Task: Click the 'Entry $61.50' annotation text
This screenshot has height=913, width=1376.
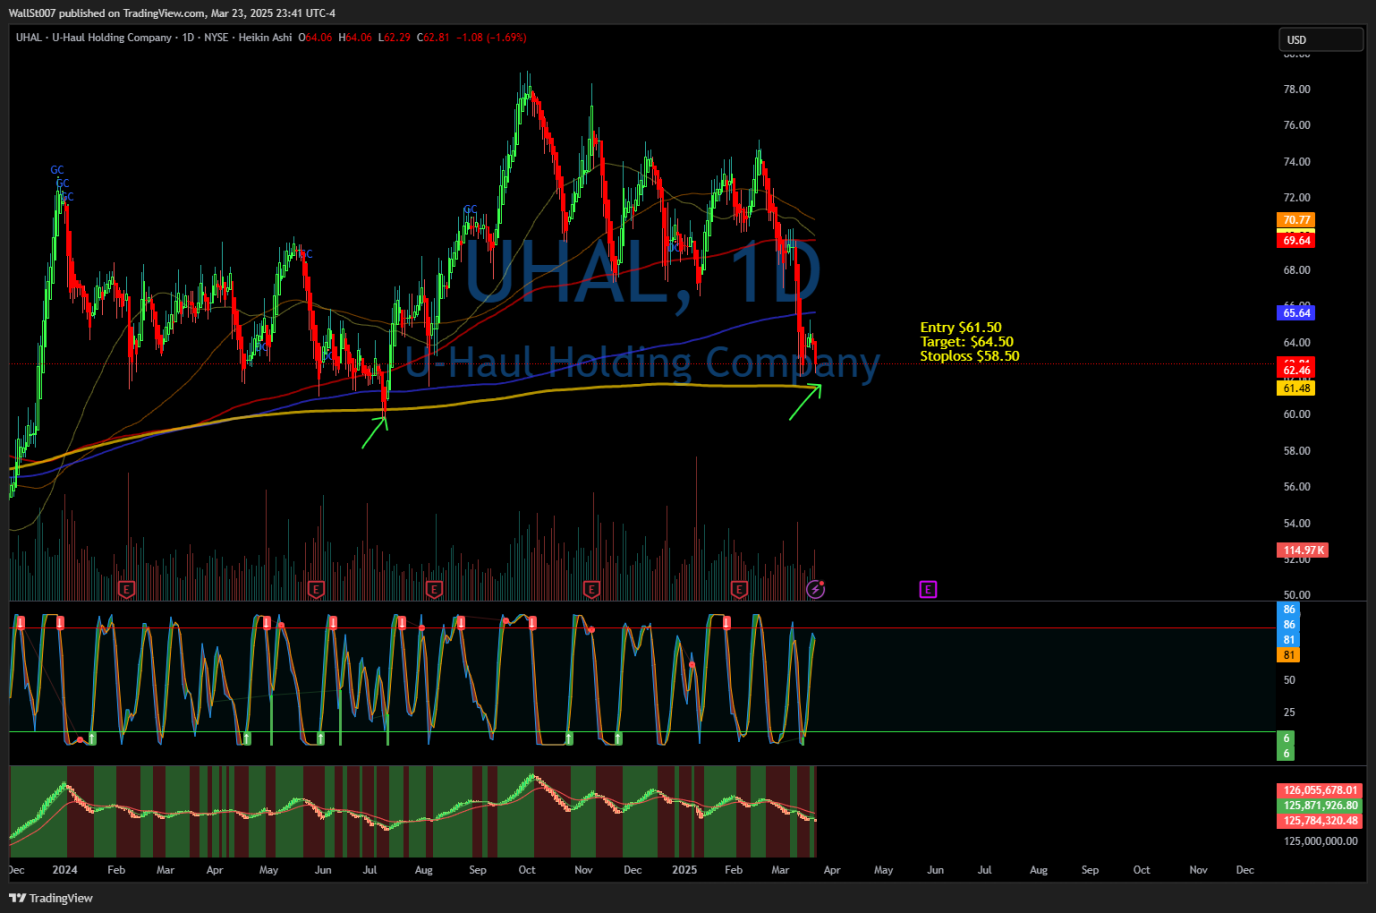Action: (960, 327)
